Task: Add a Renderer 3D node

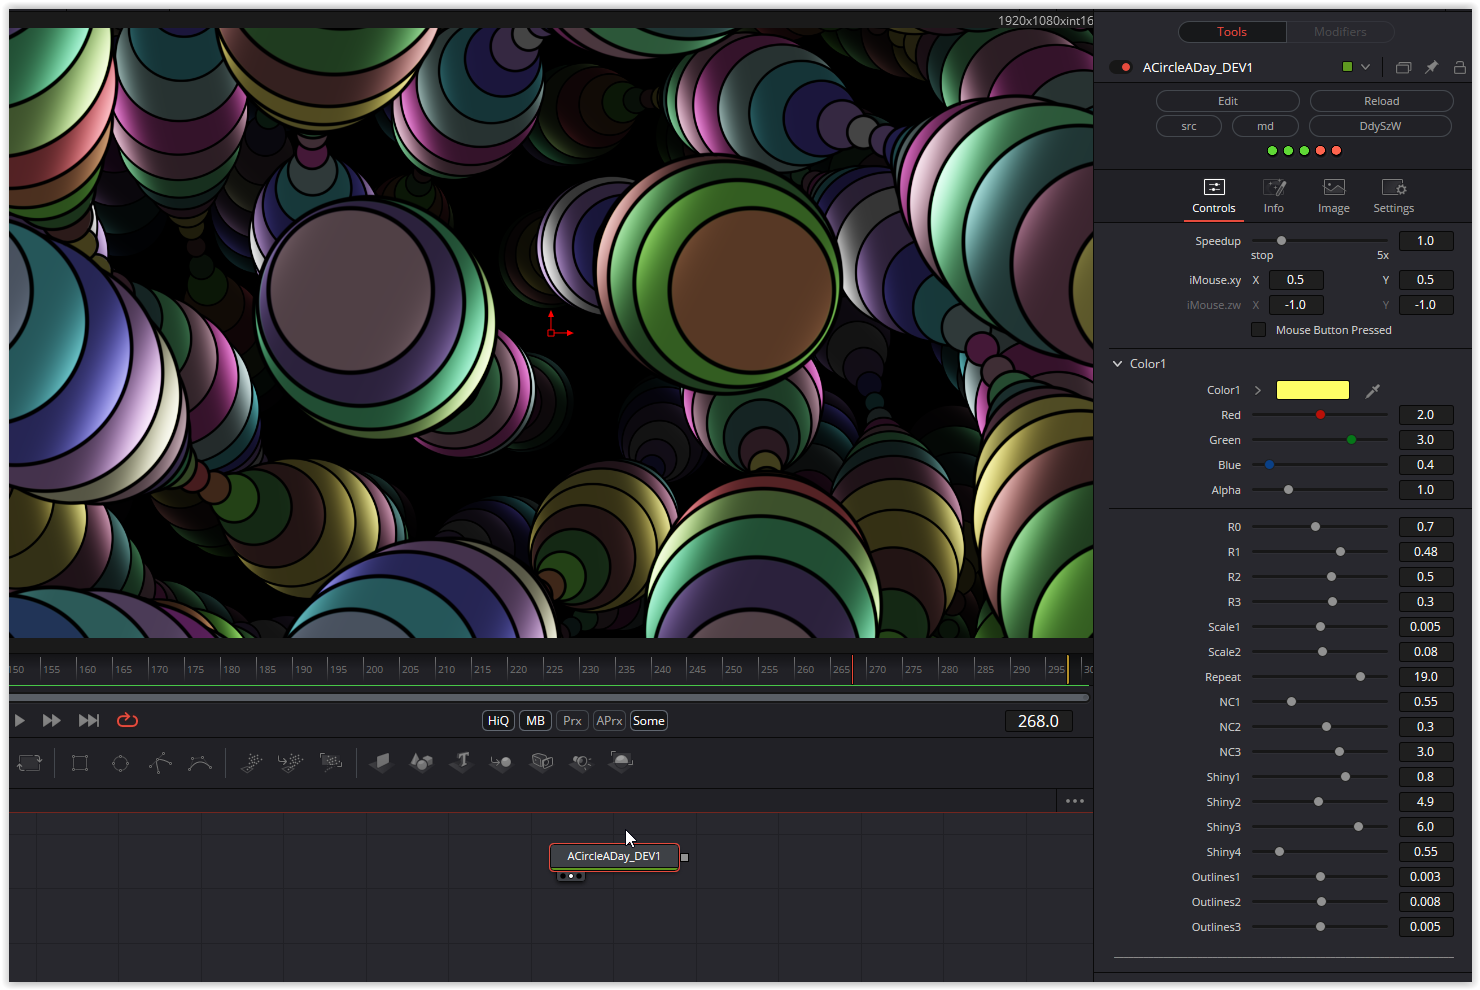Action: tap(621, 763)
